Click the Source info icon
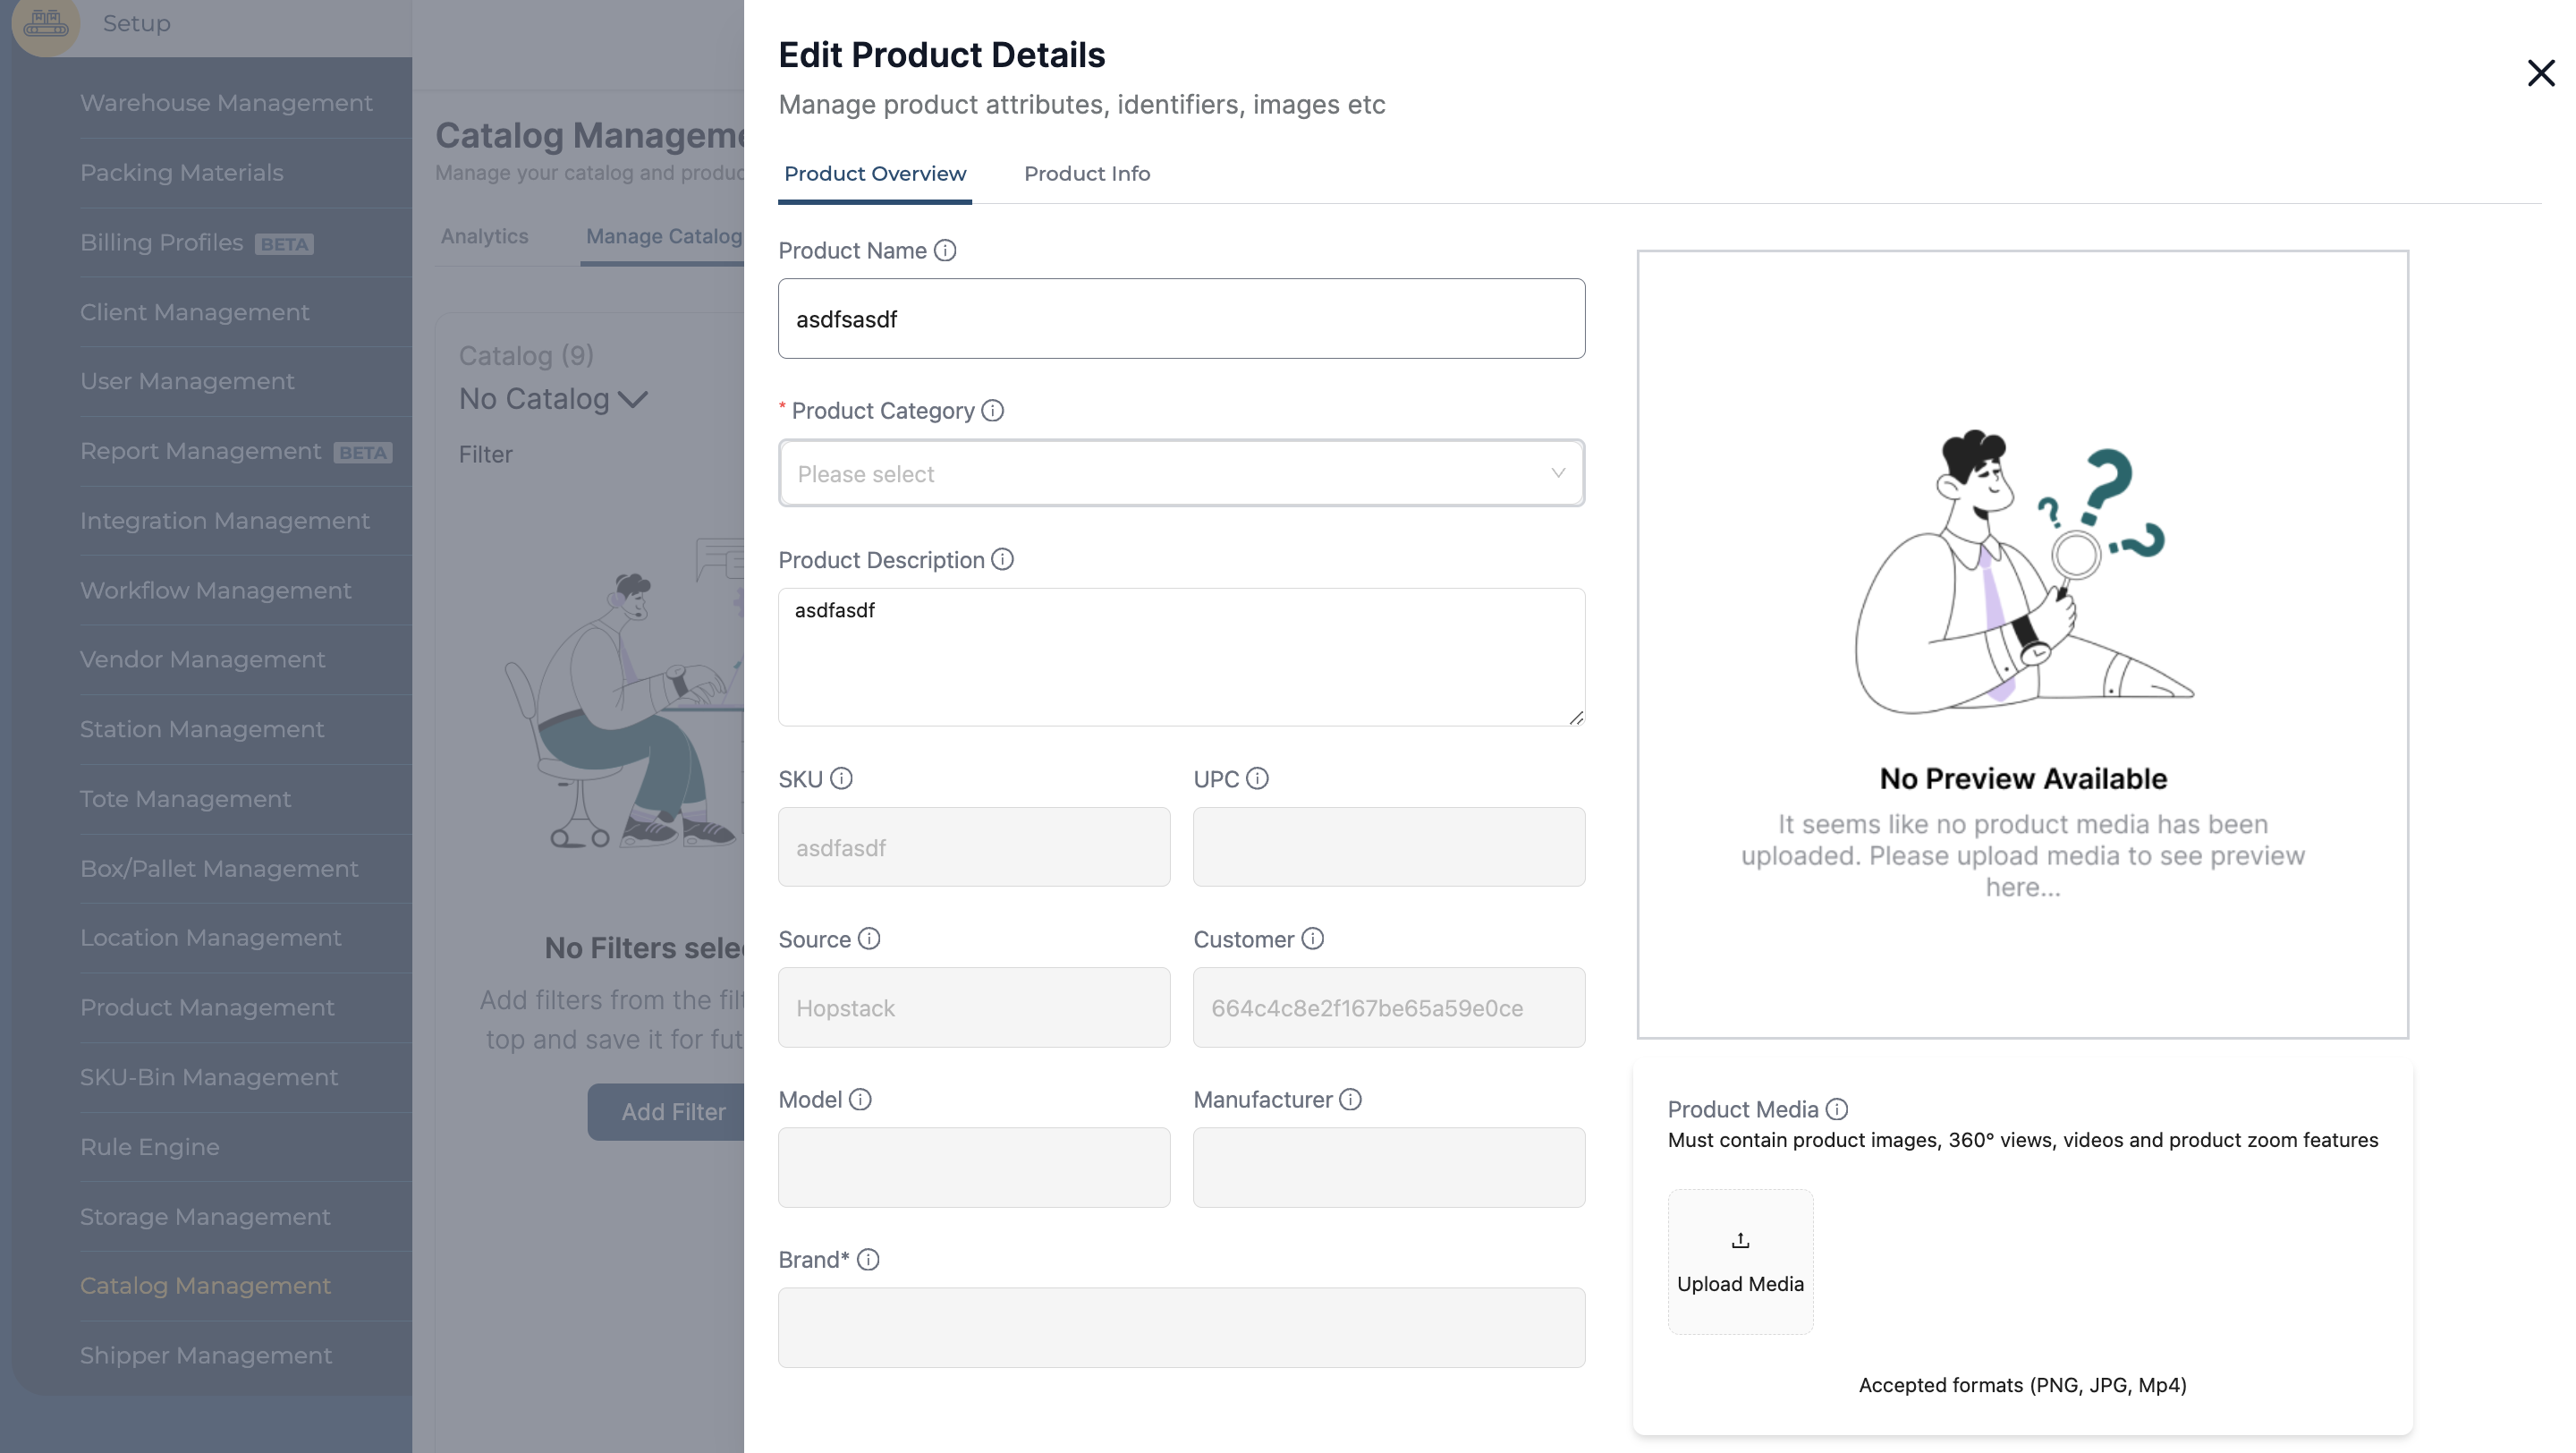 click(x=869, y=939)
